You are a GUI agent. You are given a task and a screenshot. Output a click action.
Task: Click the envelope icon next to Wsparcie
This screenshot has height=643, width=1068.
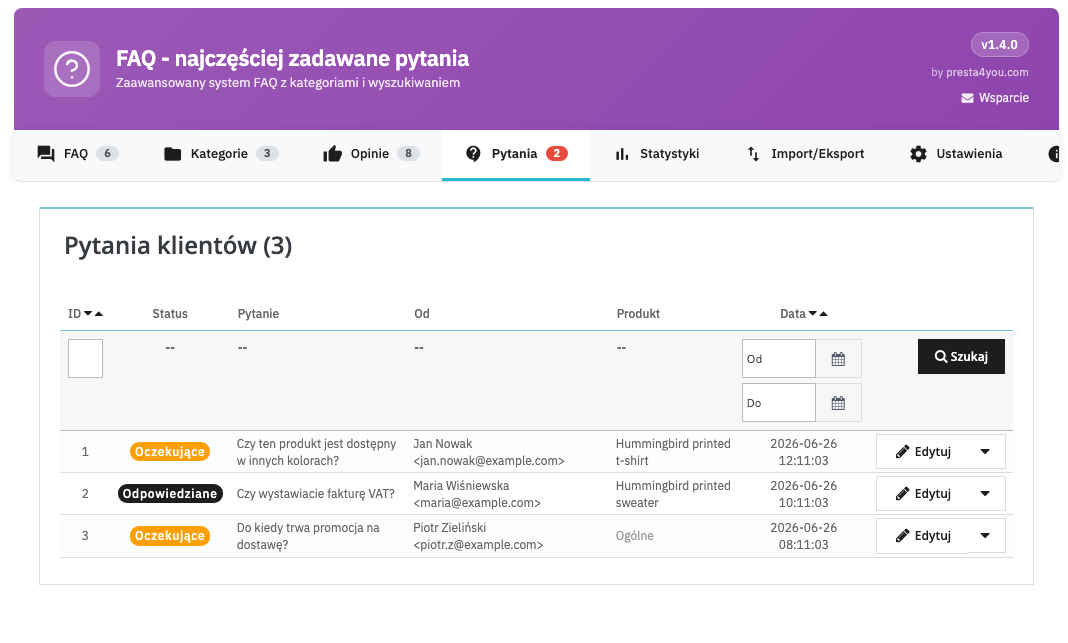(967, 98)
